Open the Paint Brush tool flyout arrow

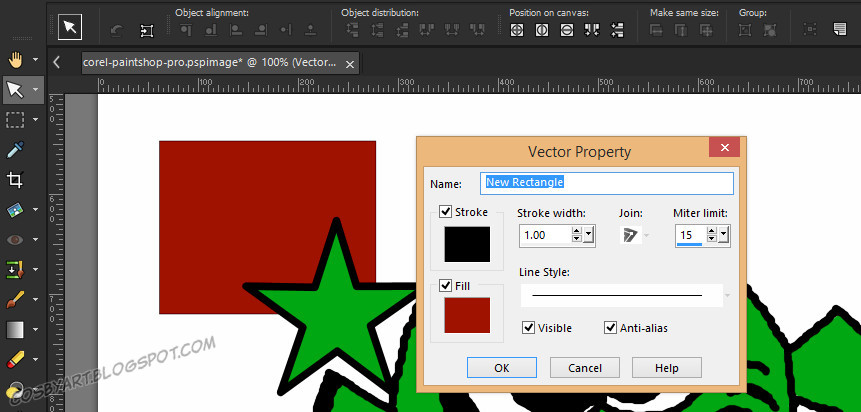point(36,299)
